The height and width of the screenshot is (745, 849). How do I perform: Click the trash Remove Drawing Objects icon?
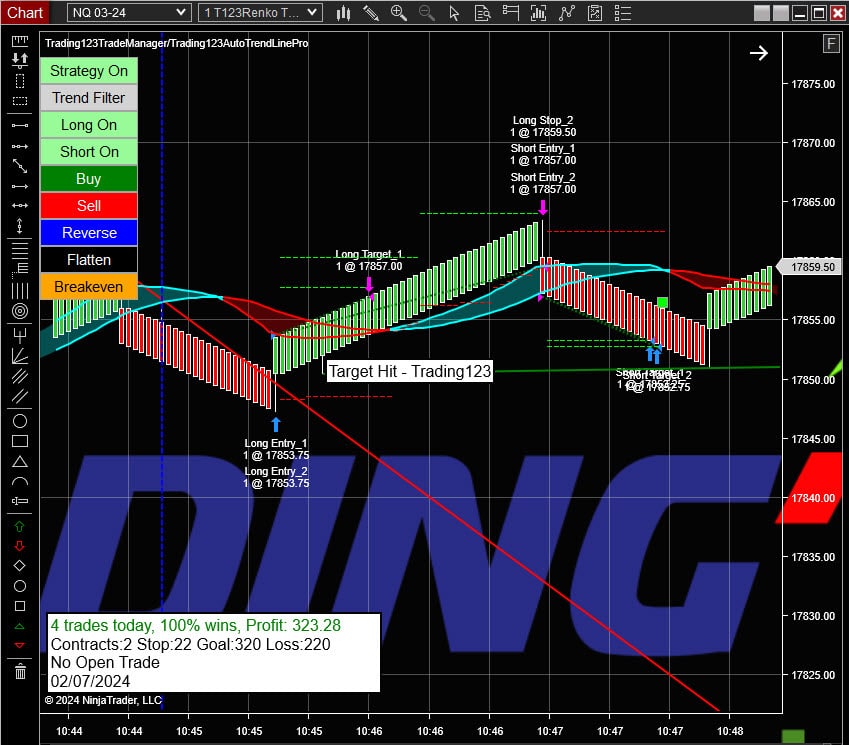[20, 671]
